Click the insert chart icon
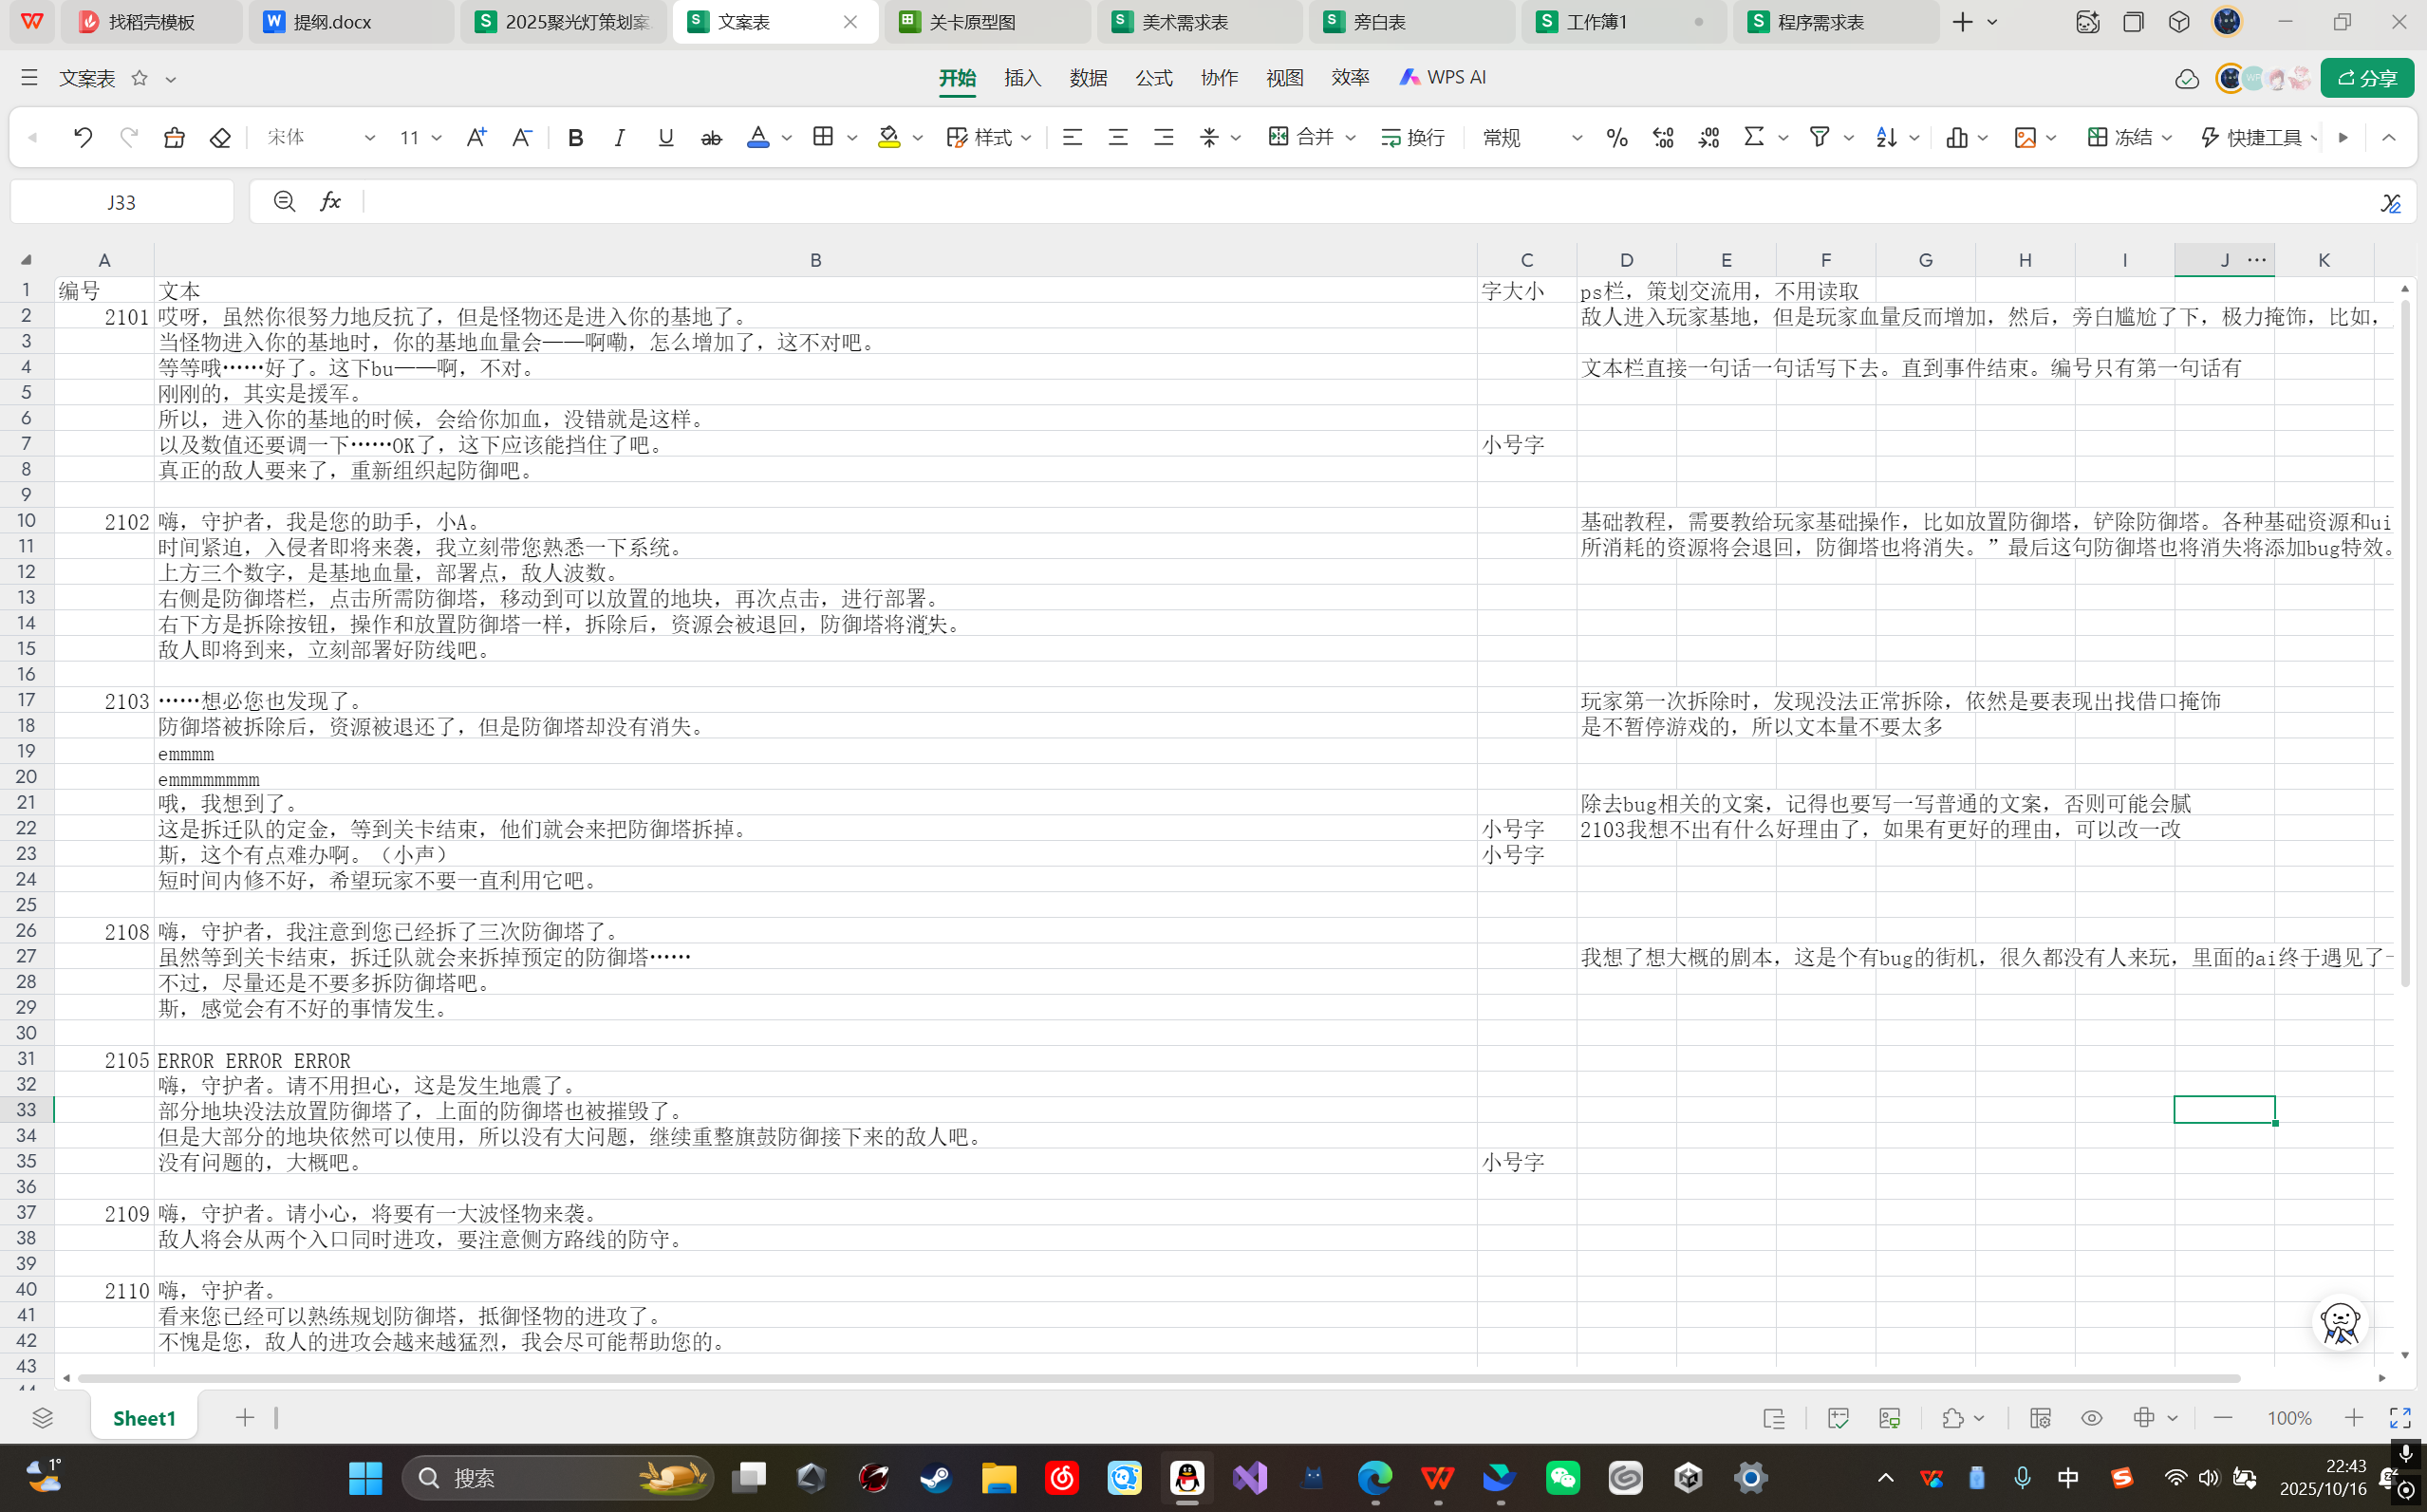Viewport: 2427px width, 1512px height. pyautogui.click(x=1956, y=137)
